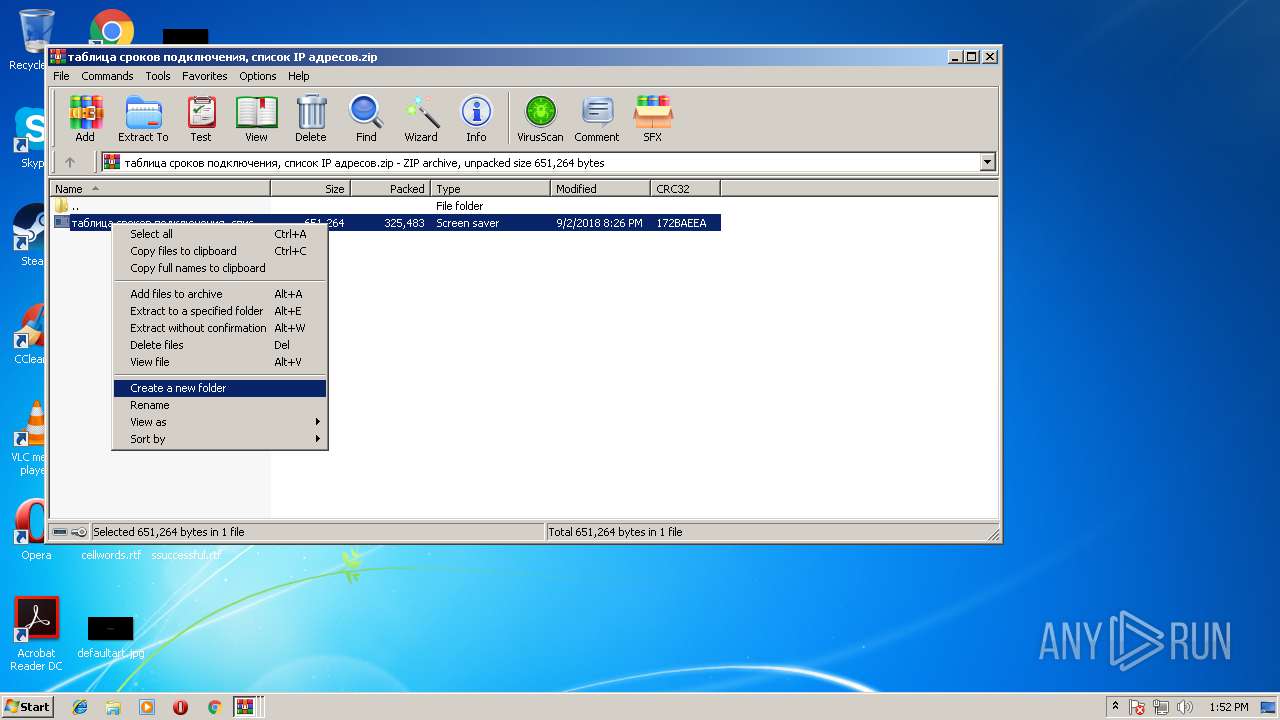Choose Add files to archive
Screen dimensions: 1280x720
click(x=220, y=294)
